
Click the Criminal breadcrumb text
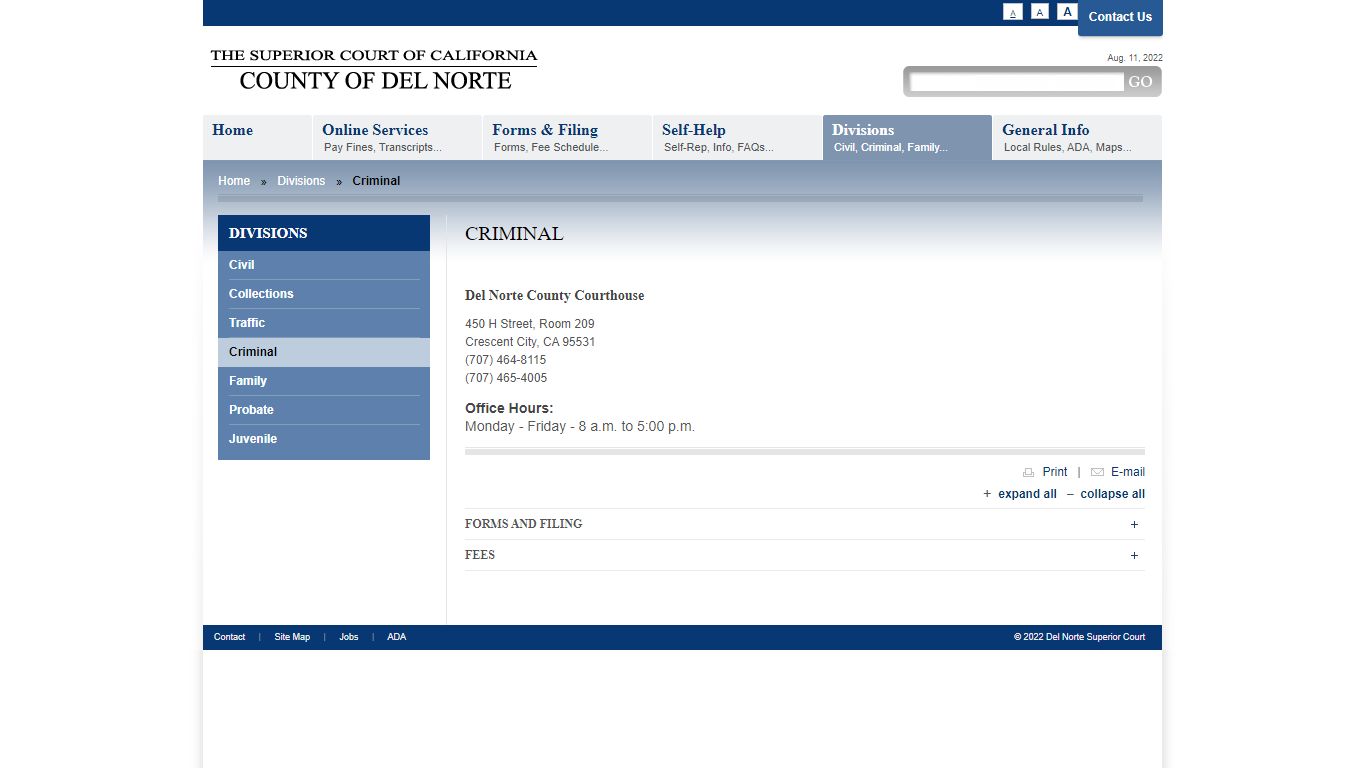point(376,181)
